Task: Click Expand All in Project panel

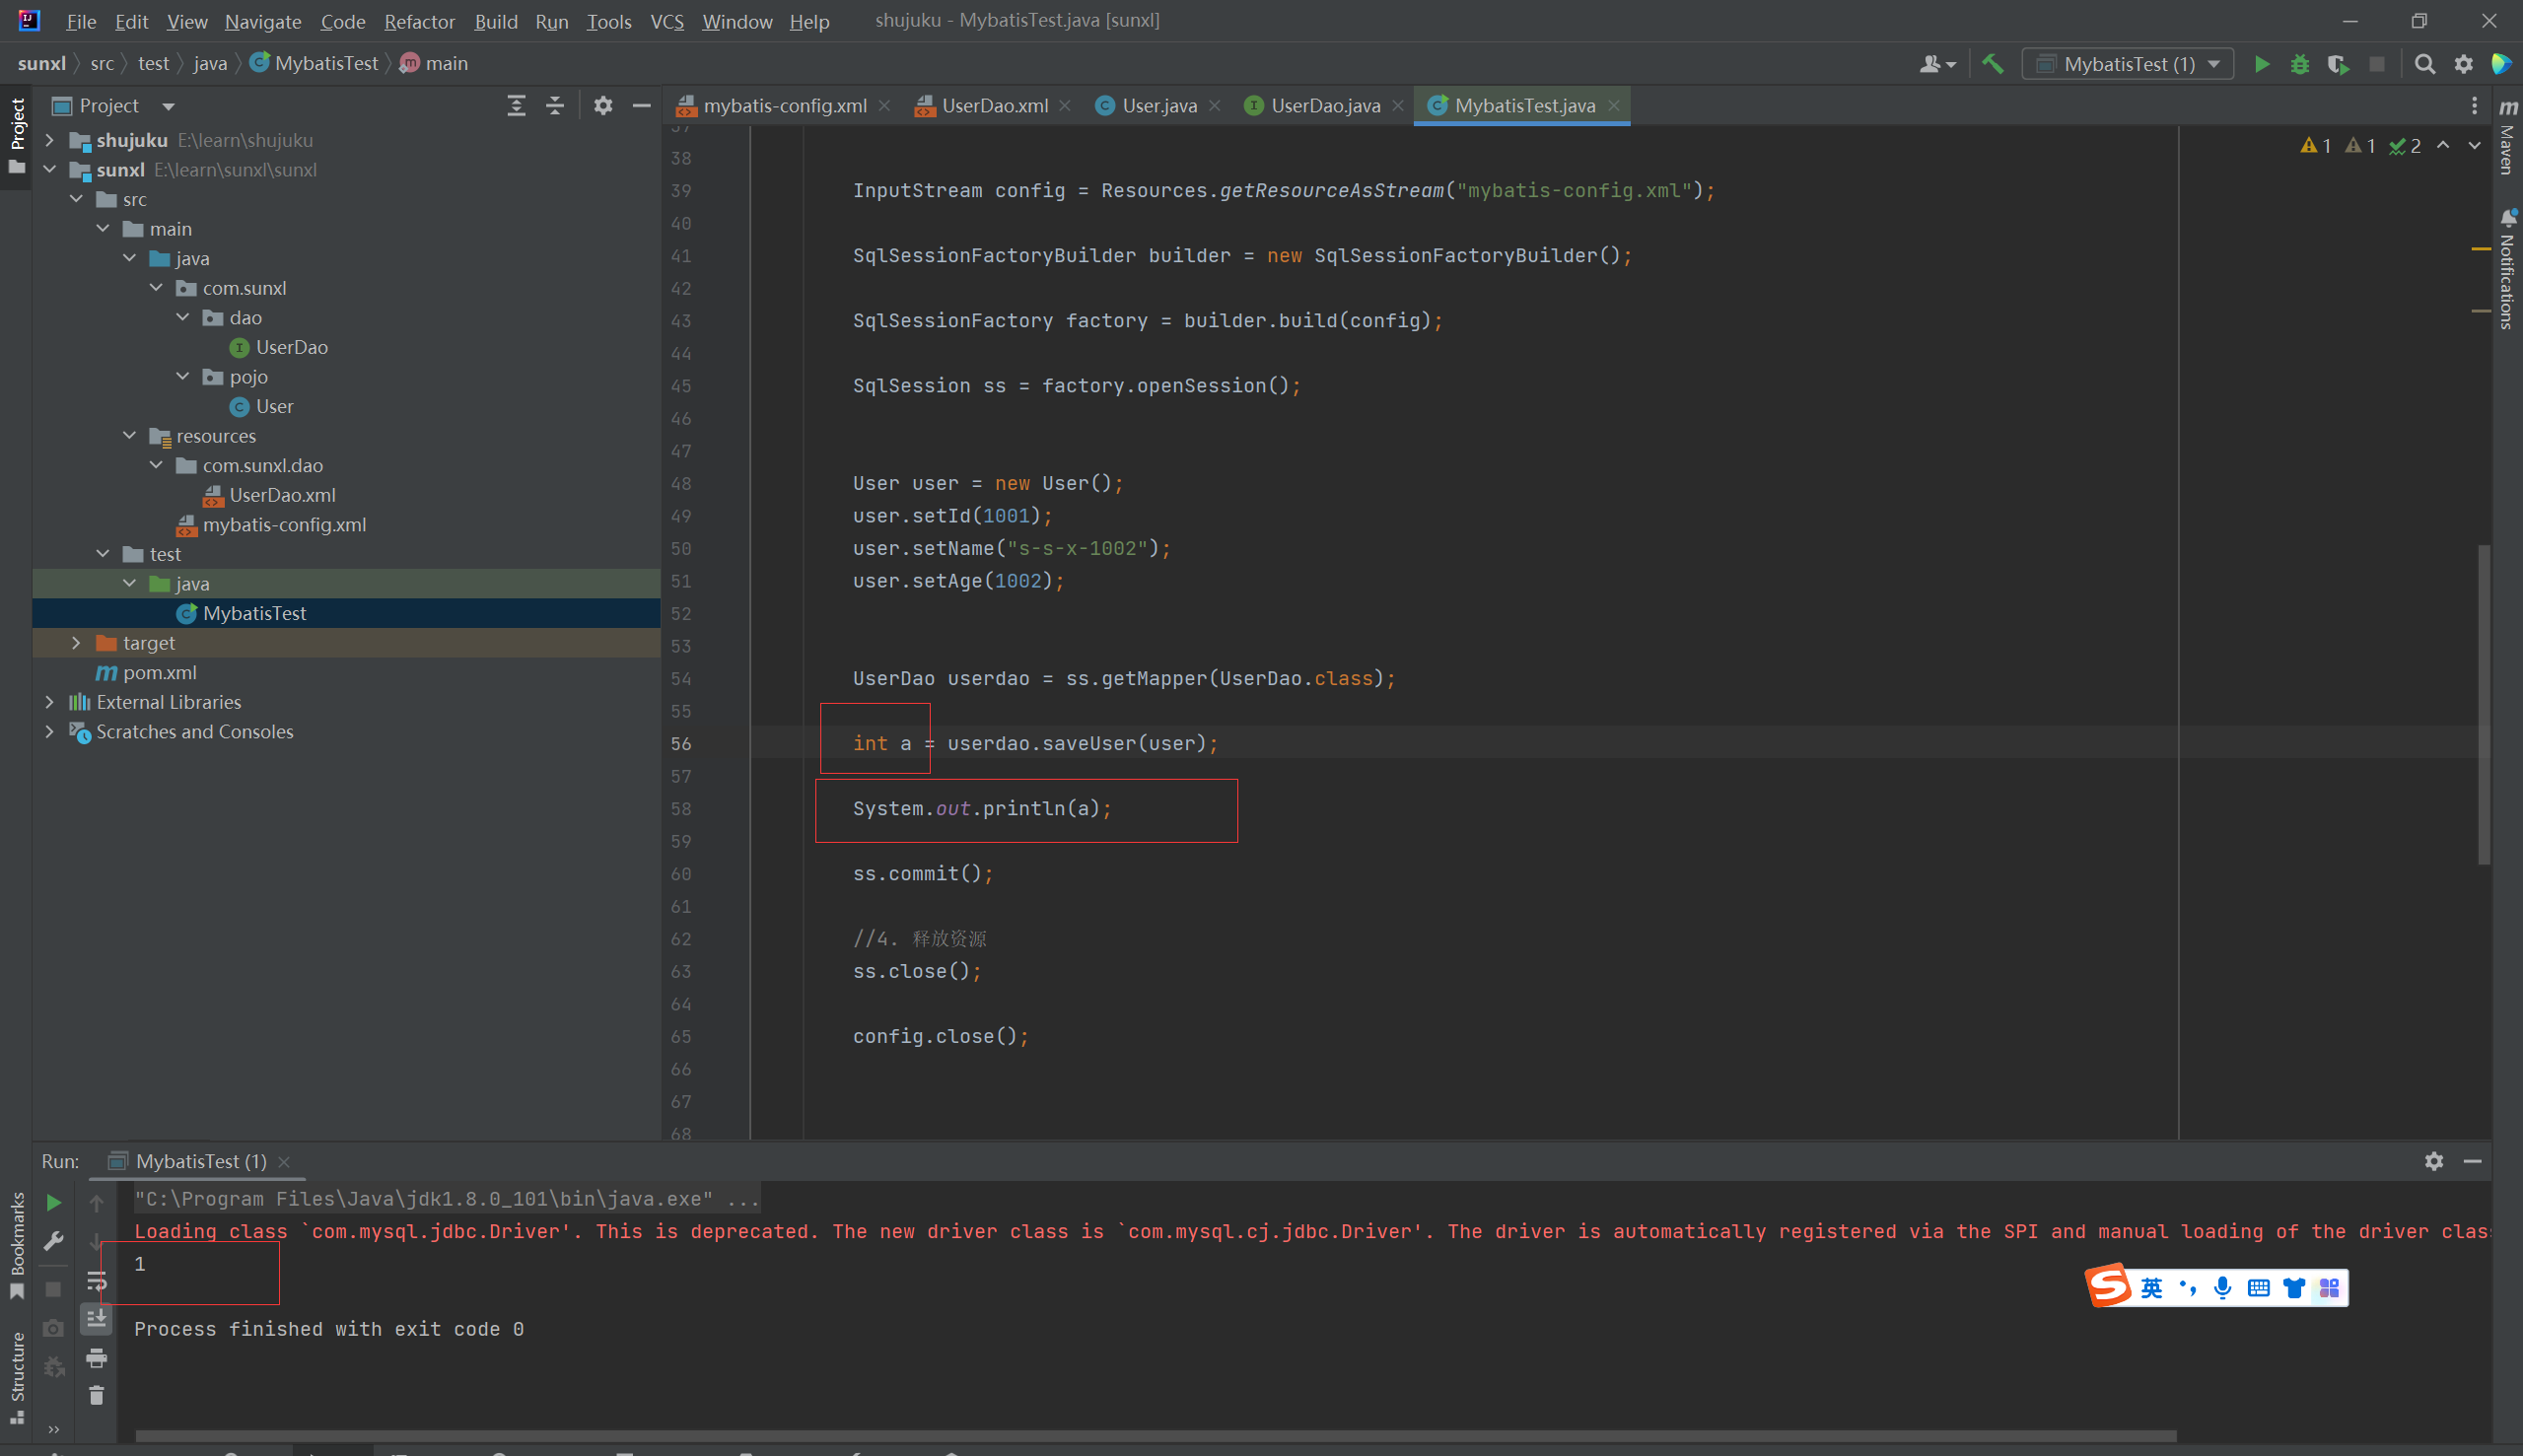Action: (x=516, y=106)
